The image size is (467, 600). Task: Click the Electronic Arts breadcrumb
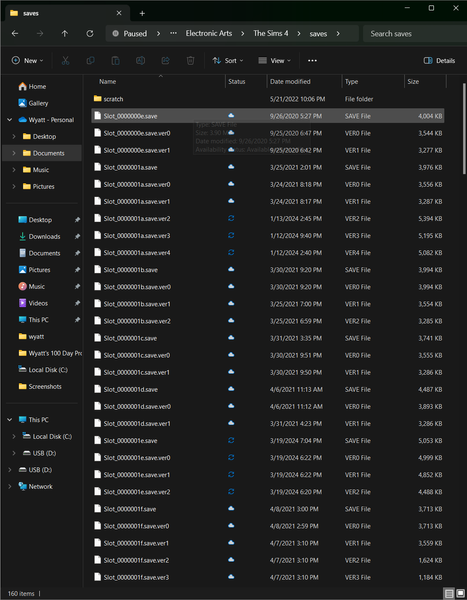point(209,34)
